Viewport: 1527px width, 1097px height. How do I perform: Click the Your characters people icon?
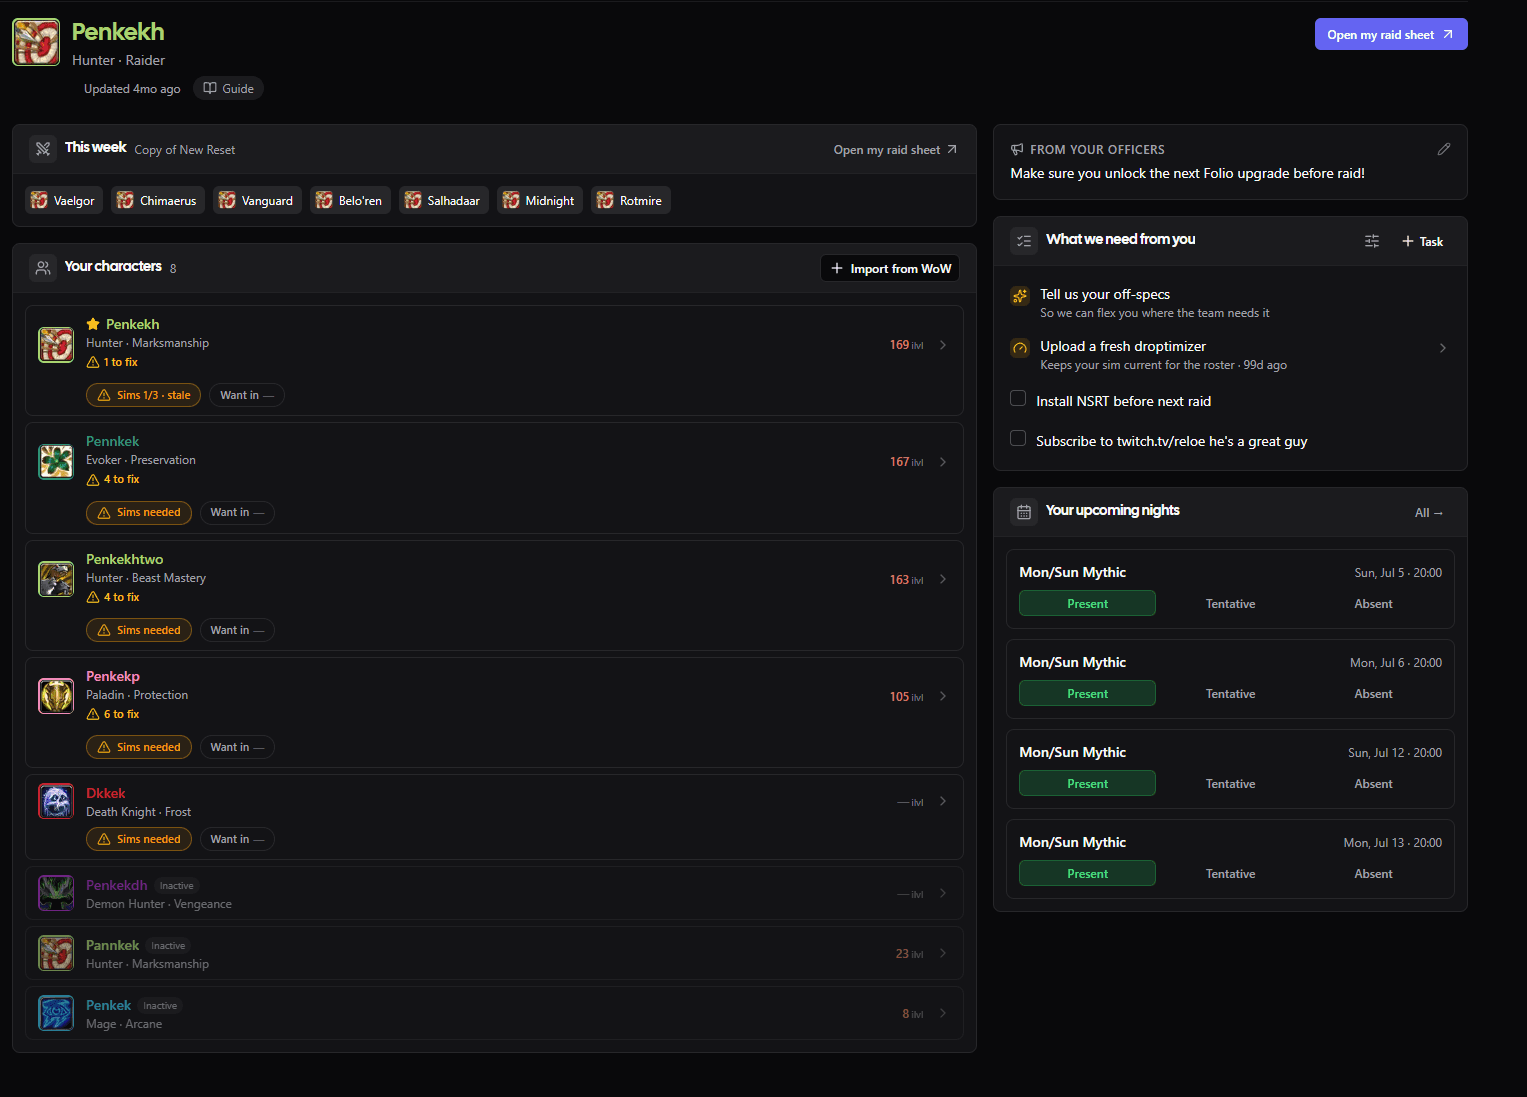point(43,268)
